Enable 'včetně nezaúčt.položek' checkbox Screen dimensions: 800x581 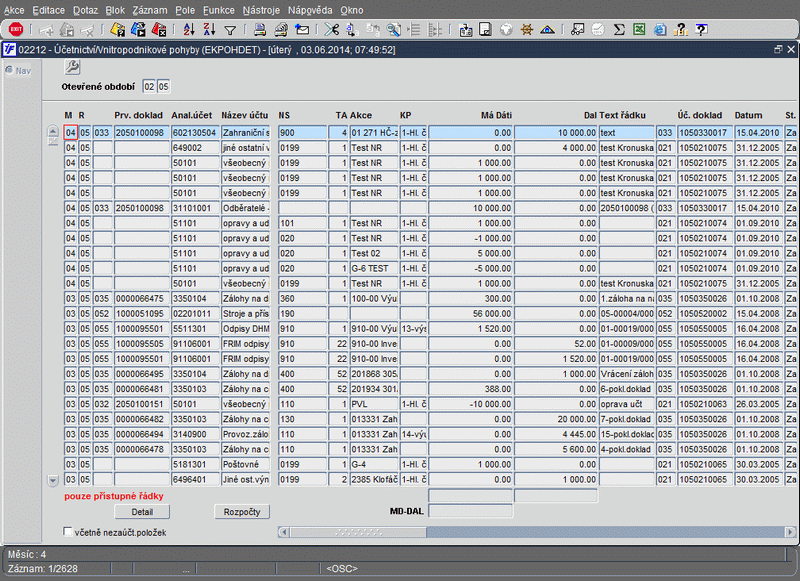pyautogui.click(x=68, y=532)
